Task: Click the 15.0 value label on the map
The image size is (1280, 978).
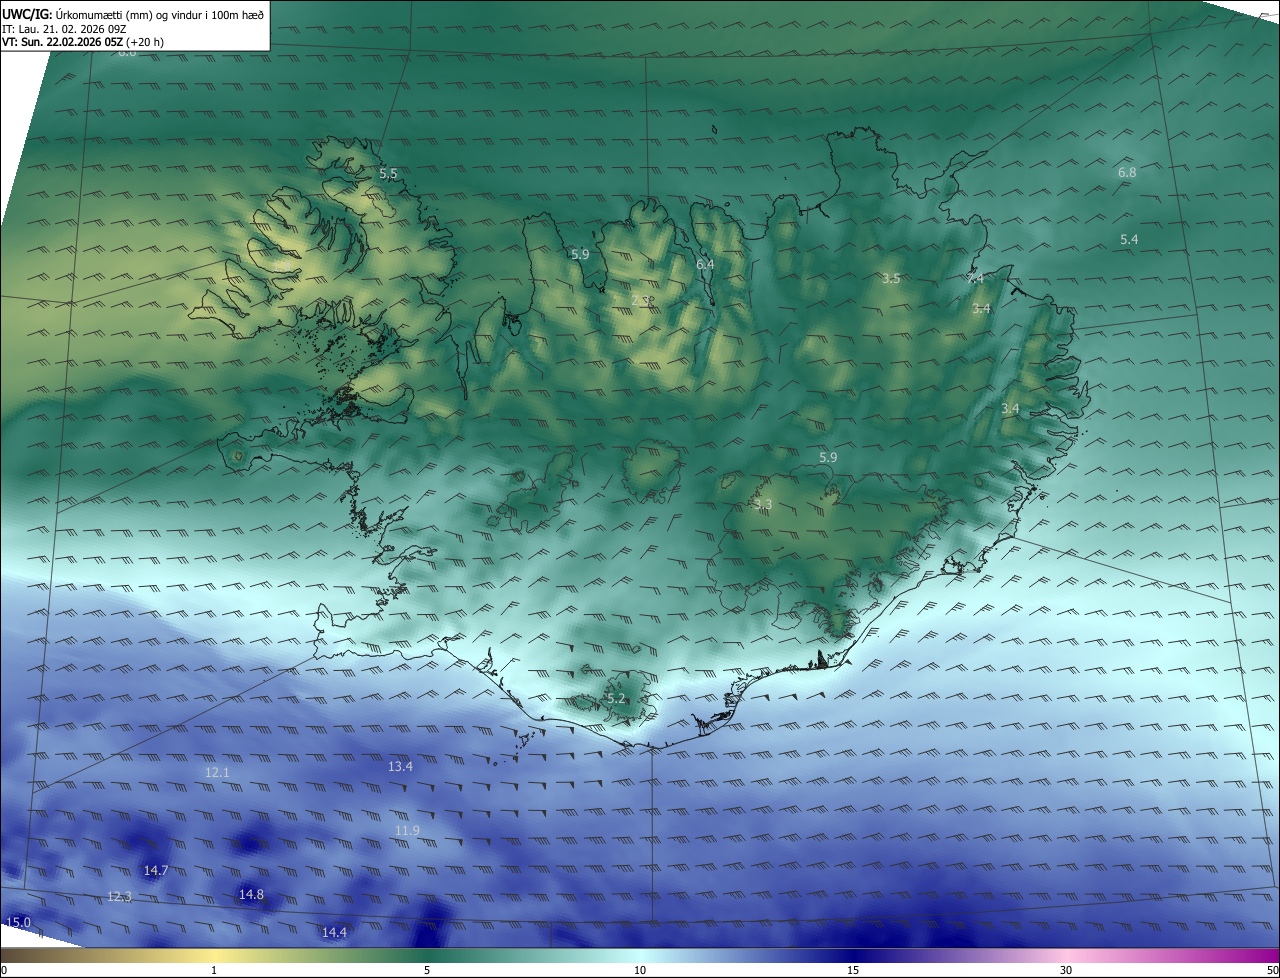Action: [x=18, y=922]
